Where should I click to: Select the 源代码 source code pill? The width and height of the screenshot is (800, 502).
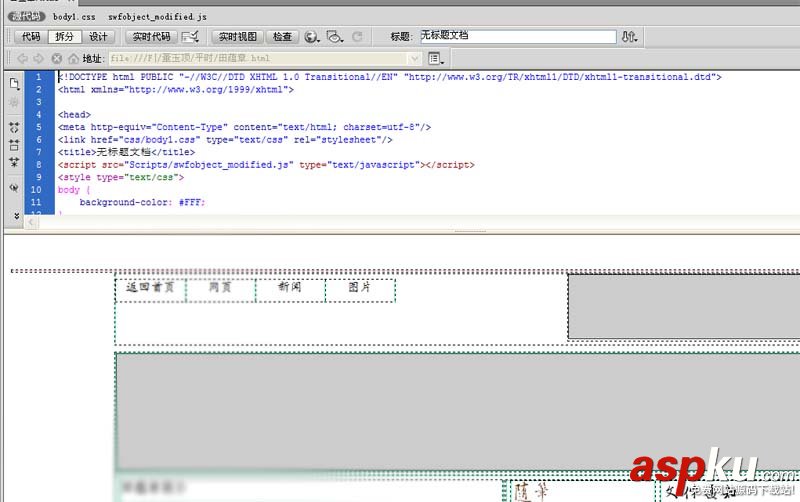(x=27, y=17)
